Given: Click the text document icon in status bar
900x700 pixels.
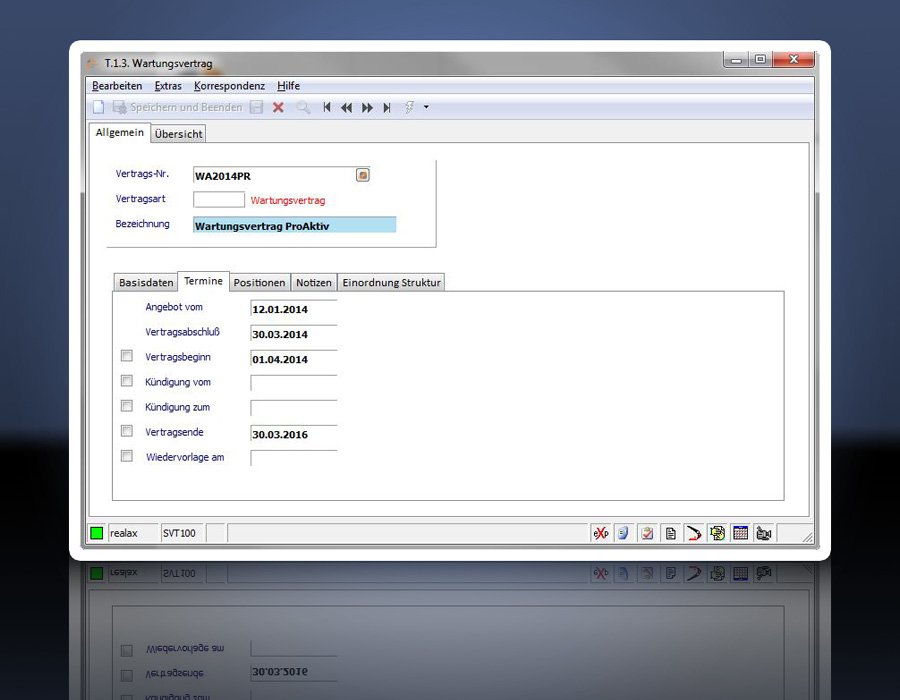Looking at the screenshot, I should pos(670,534).
